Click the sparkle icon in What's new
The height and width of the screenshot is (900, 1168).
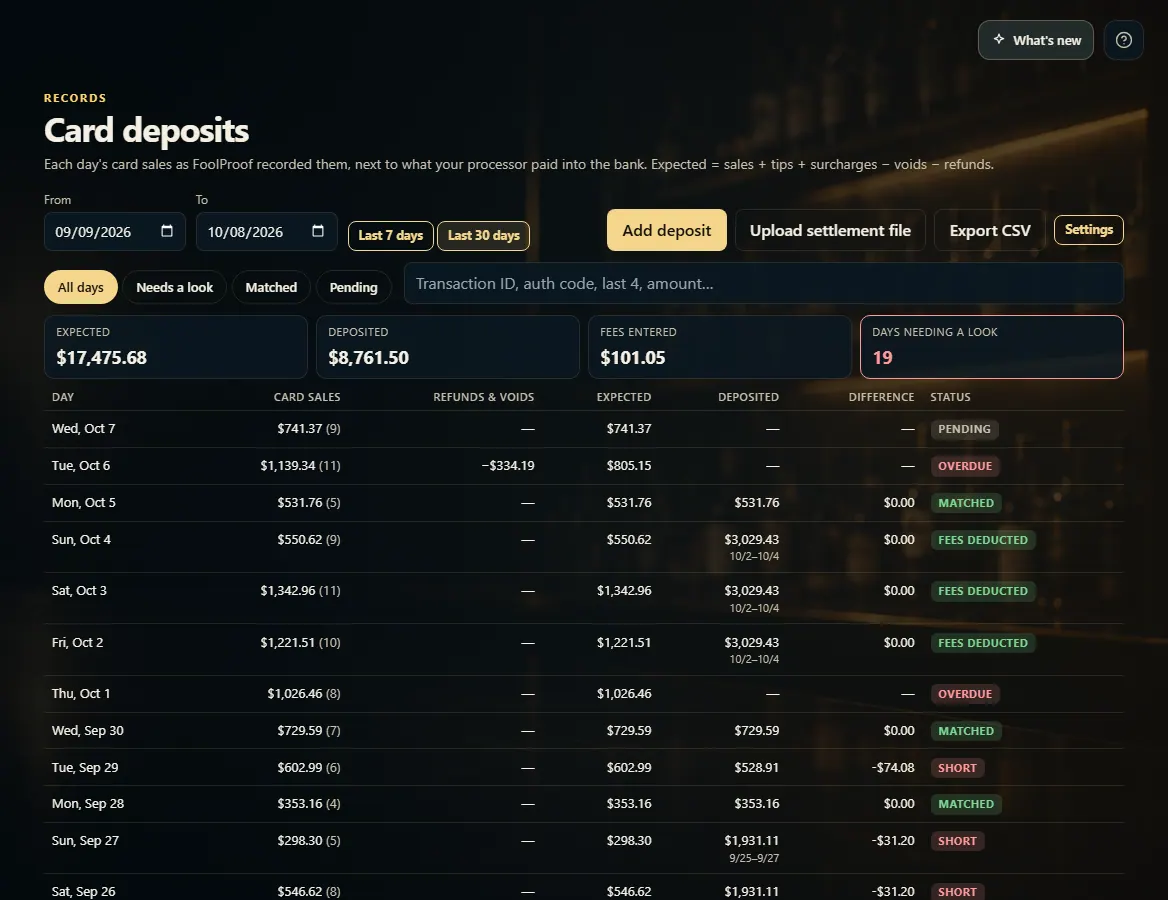pyautogui.click(x=998, y=39)
